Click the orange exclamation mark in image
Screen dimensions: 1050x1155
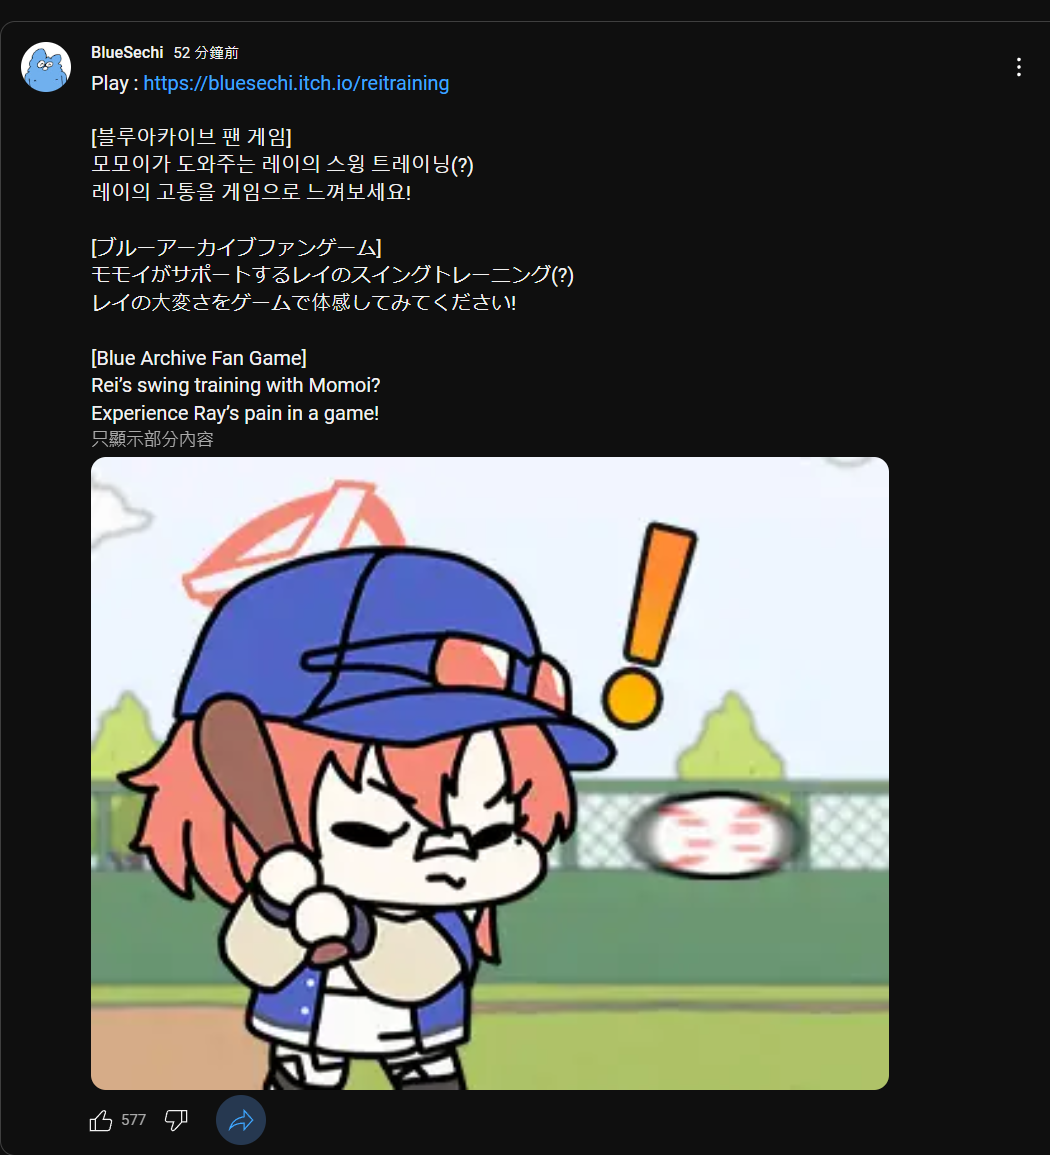(x=648, y=625)
